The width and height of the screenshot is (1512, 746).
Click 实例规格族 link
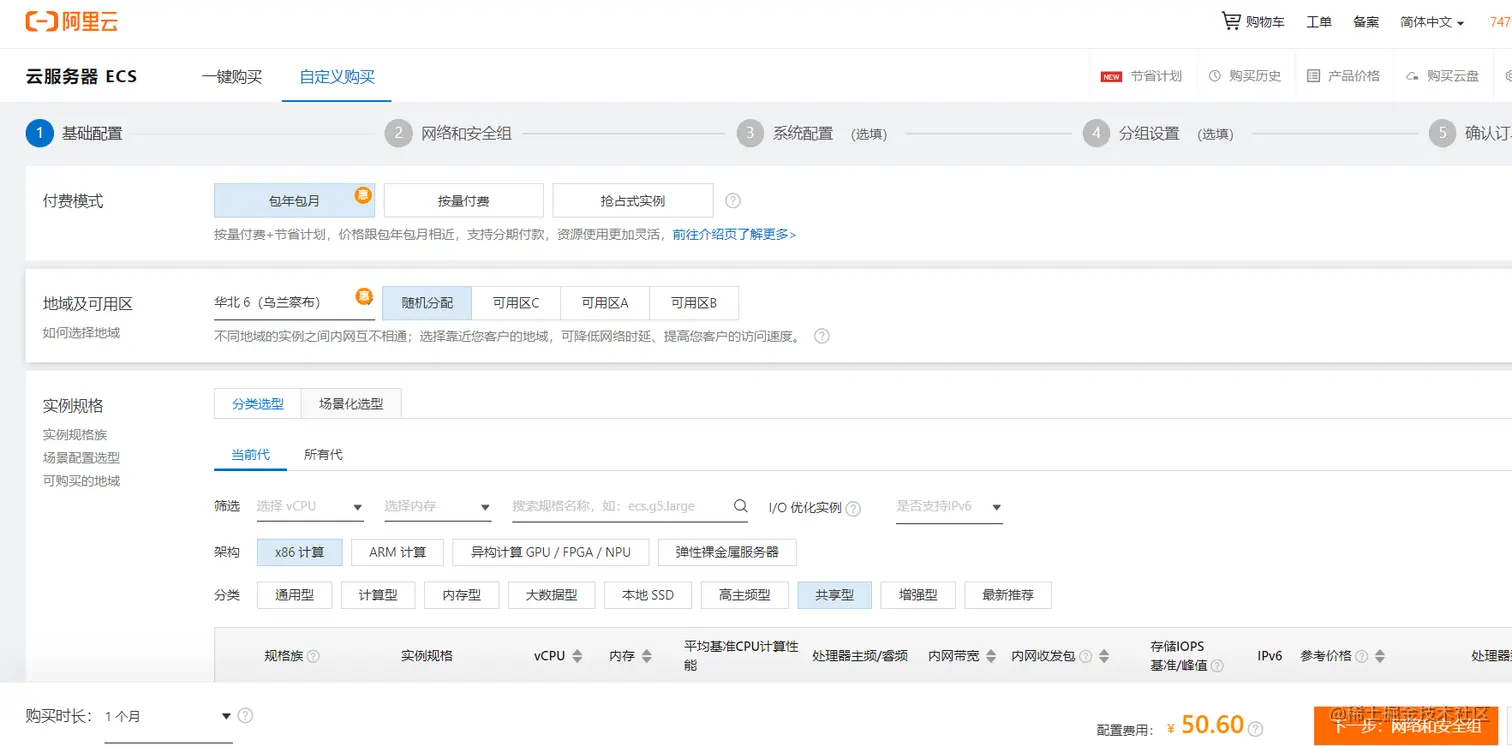pos(75,435)
